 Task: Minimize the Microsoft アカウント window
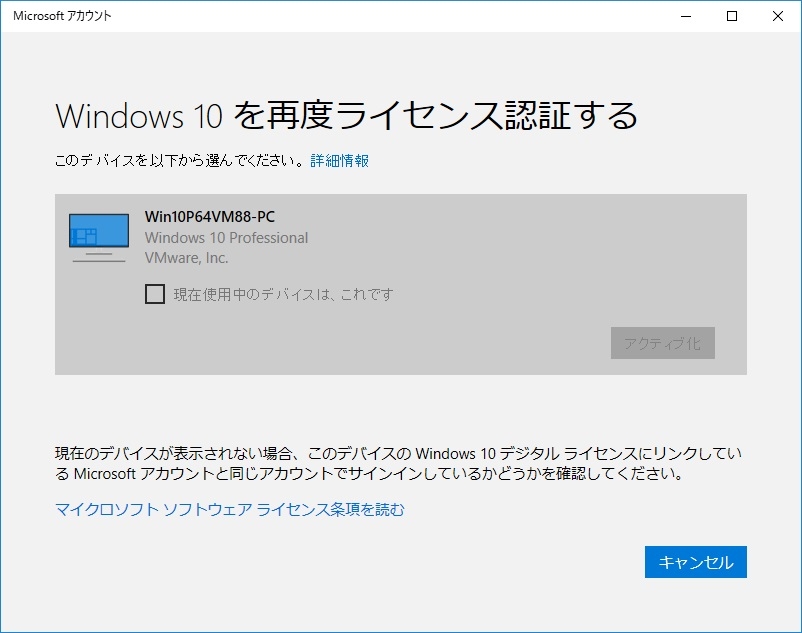pyautogui.click(x=686, y=16)
